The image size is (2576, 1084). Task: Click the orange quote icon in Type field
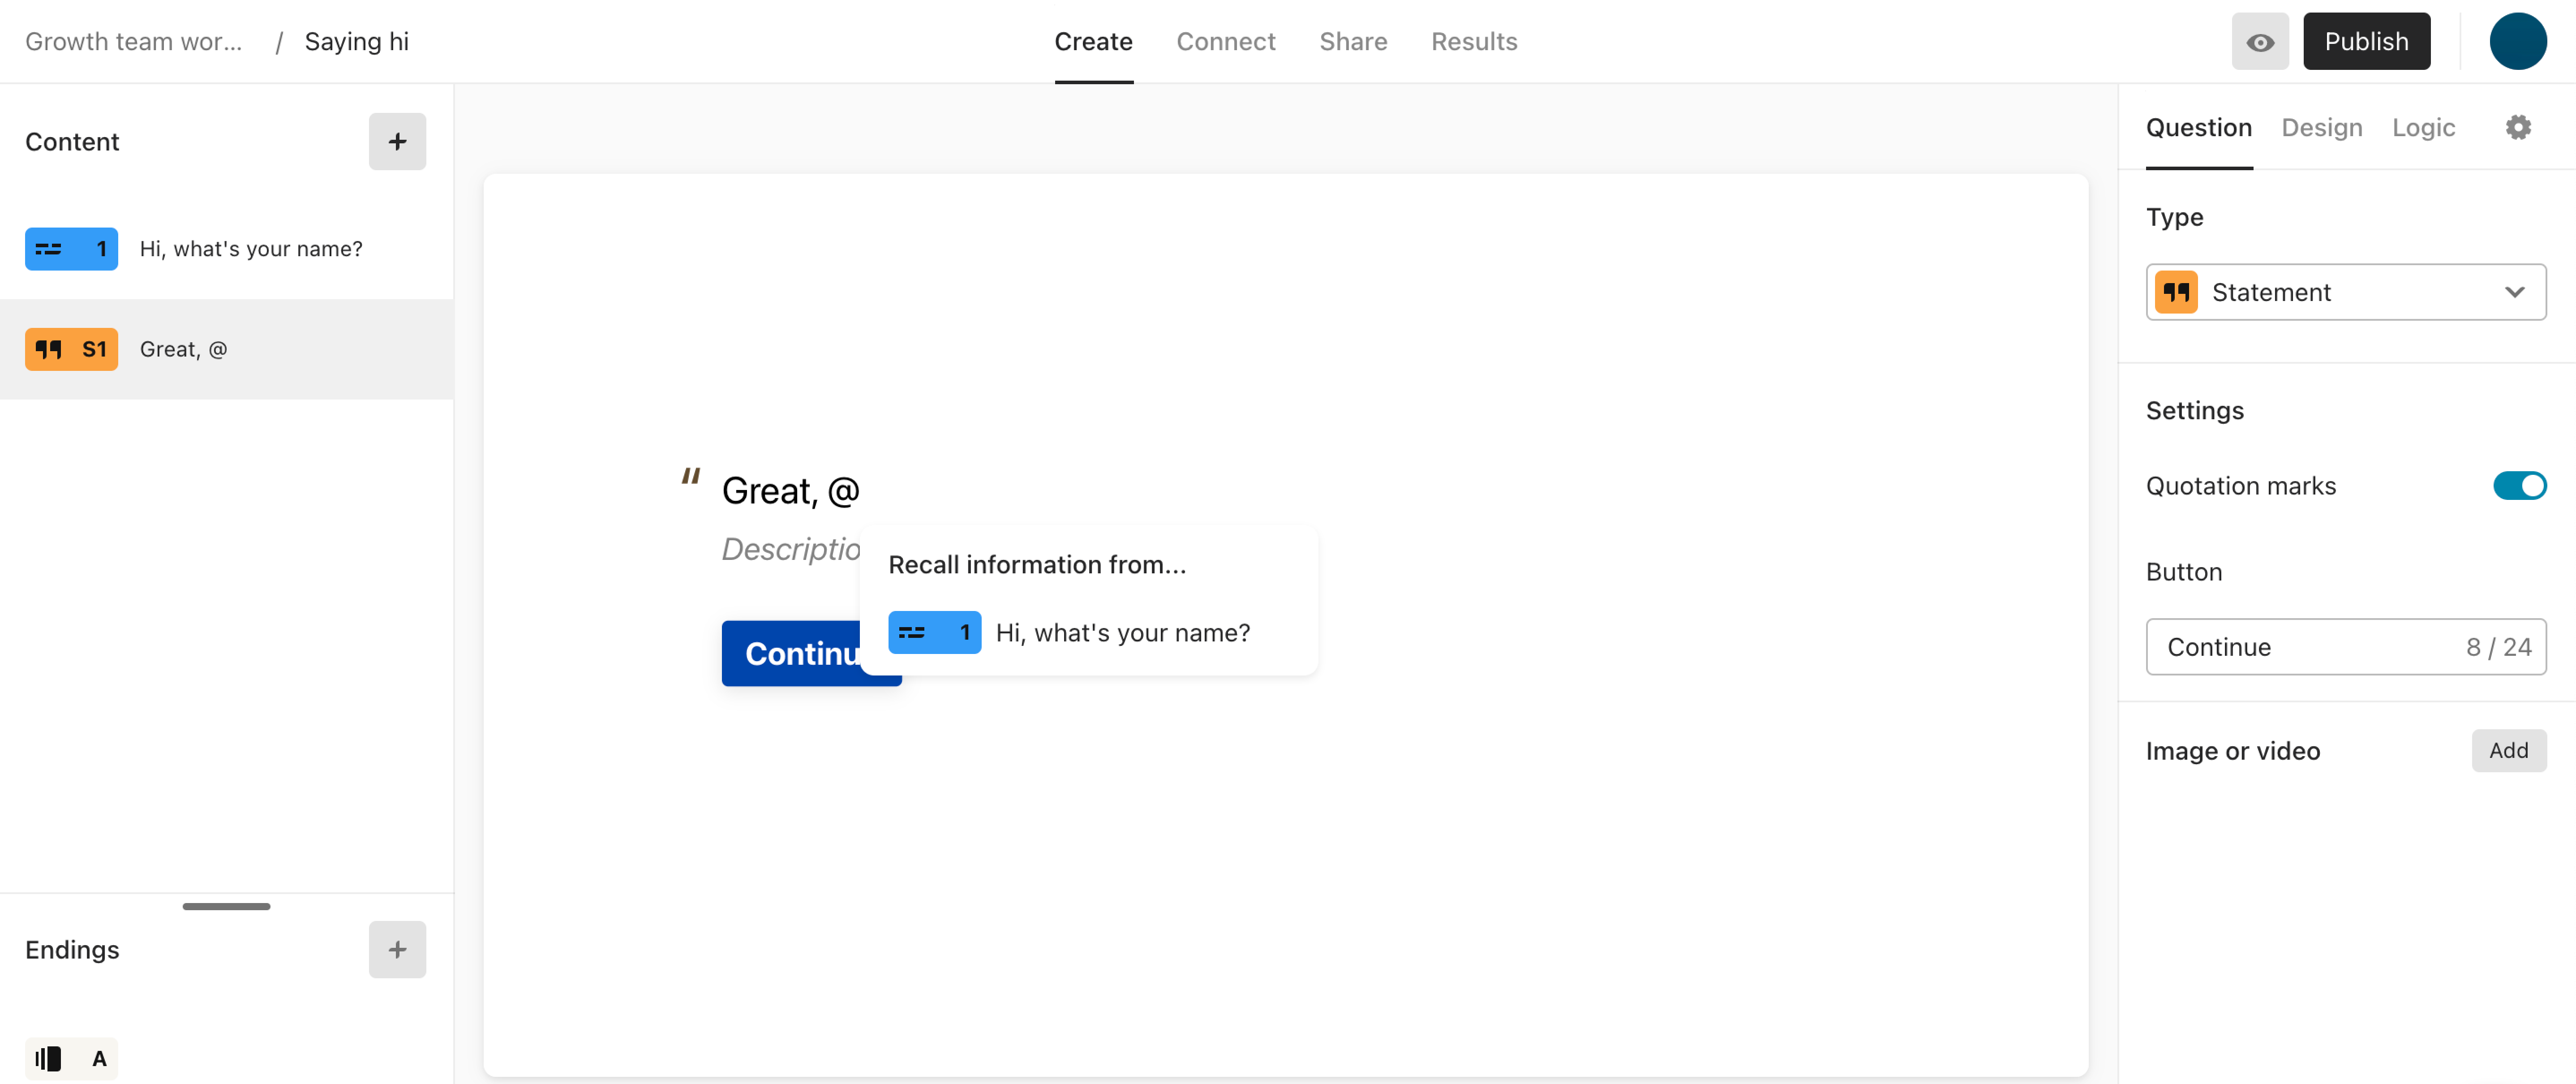tap(2175, 292)
